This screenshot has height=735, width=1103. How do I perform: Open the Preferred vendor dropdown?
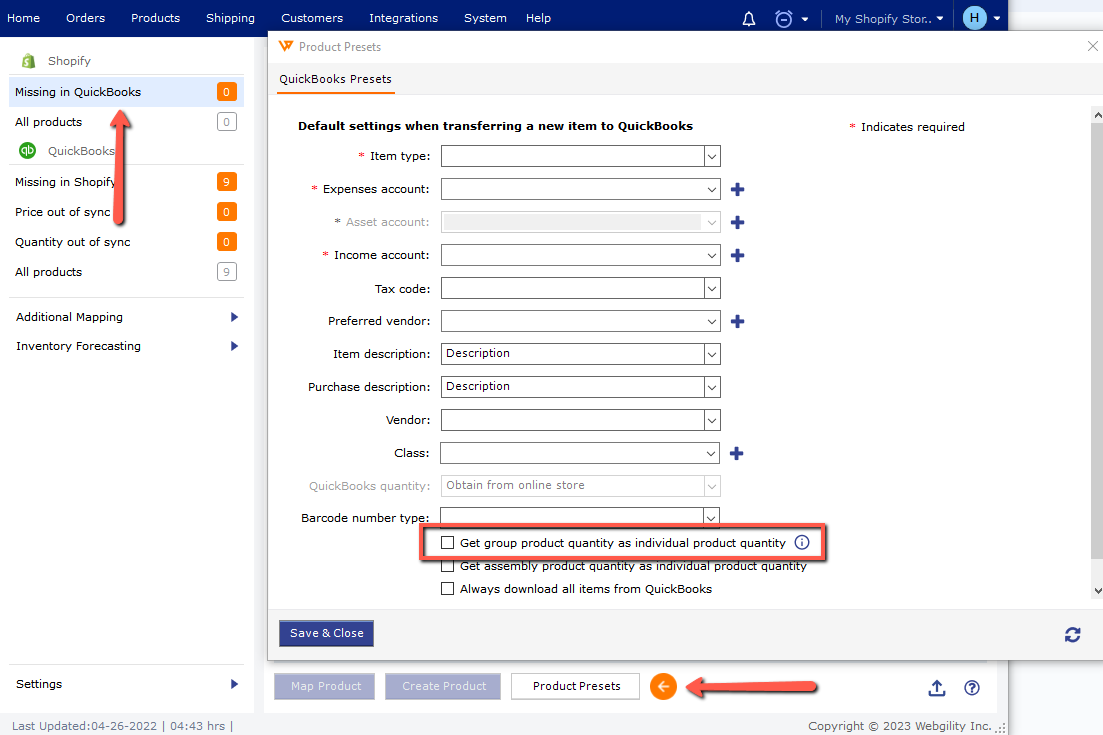(712, 321)
